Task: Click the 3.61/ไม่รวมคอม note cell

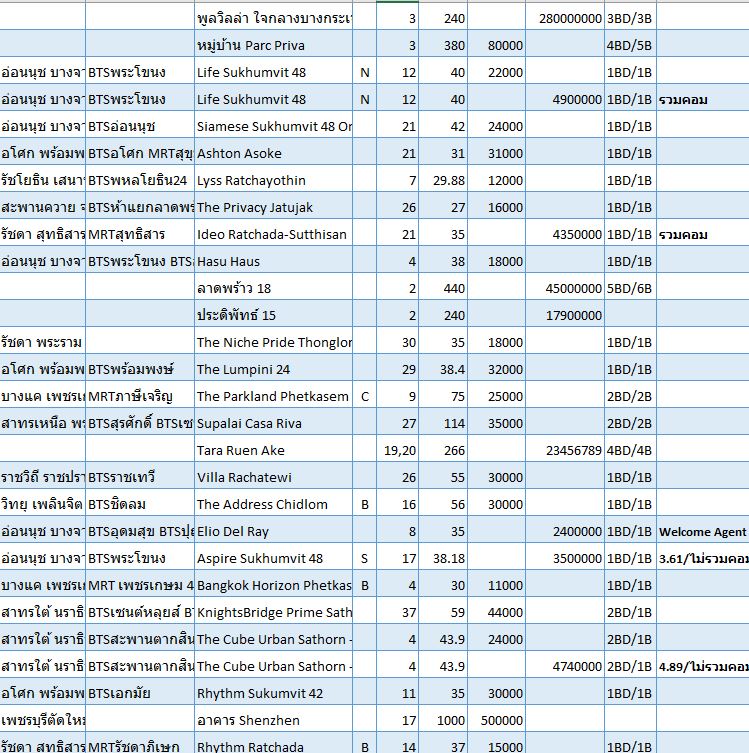Action: [703, 558]
